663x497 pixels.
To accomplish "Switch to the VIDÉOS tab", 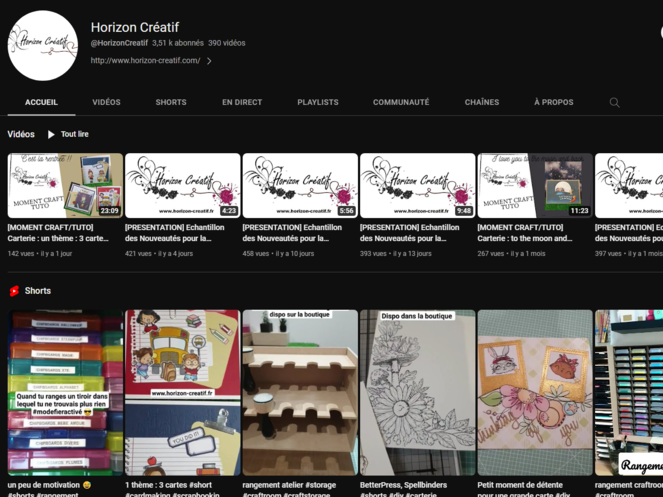I will (x=107, y=102).
